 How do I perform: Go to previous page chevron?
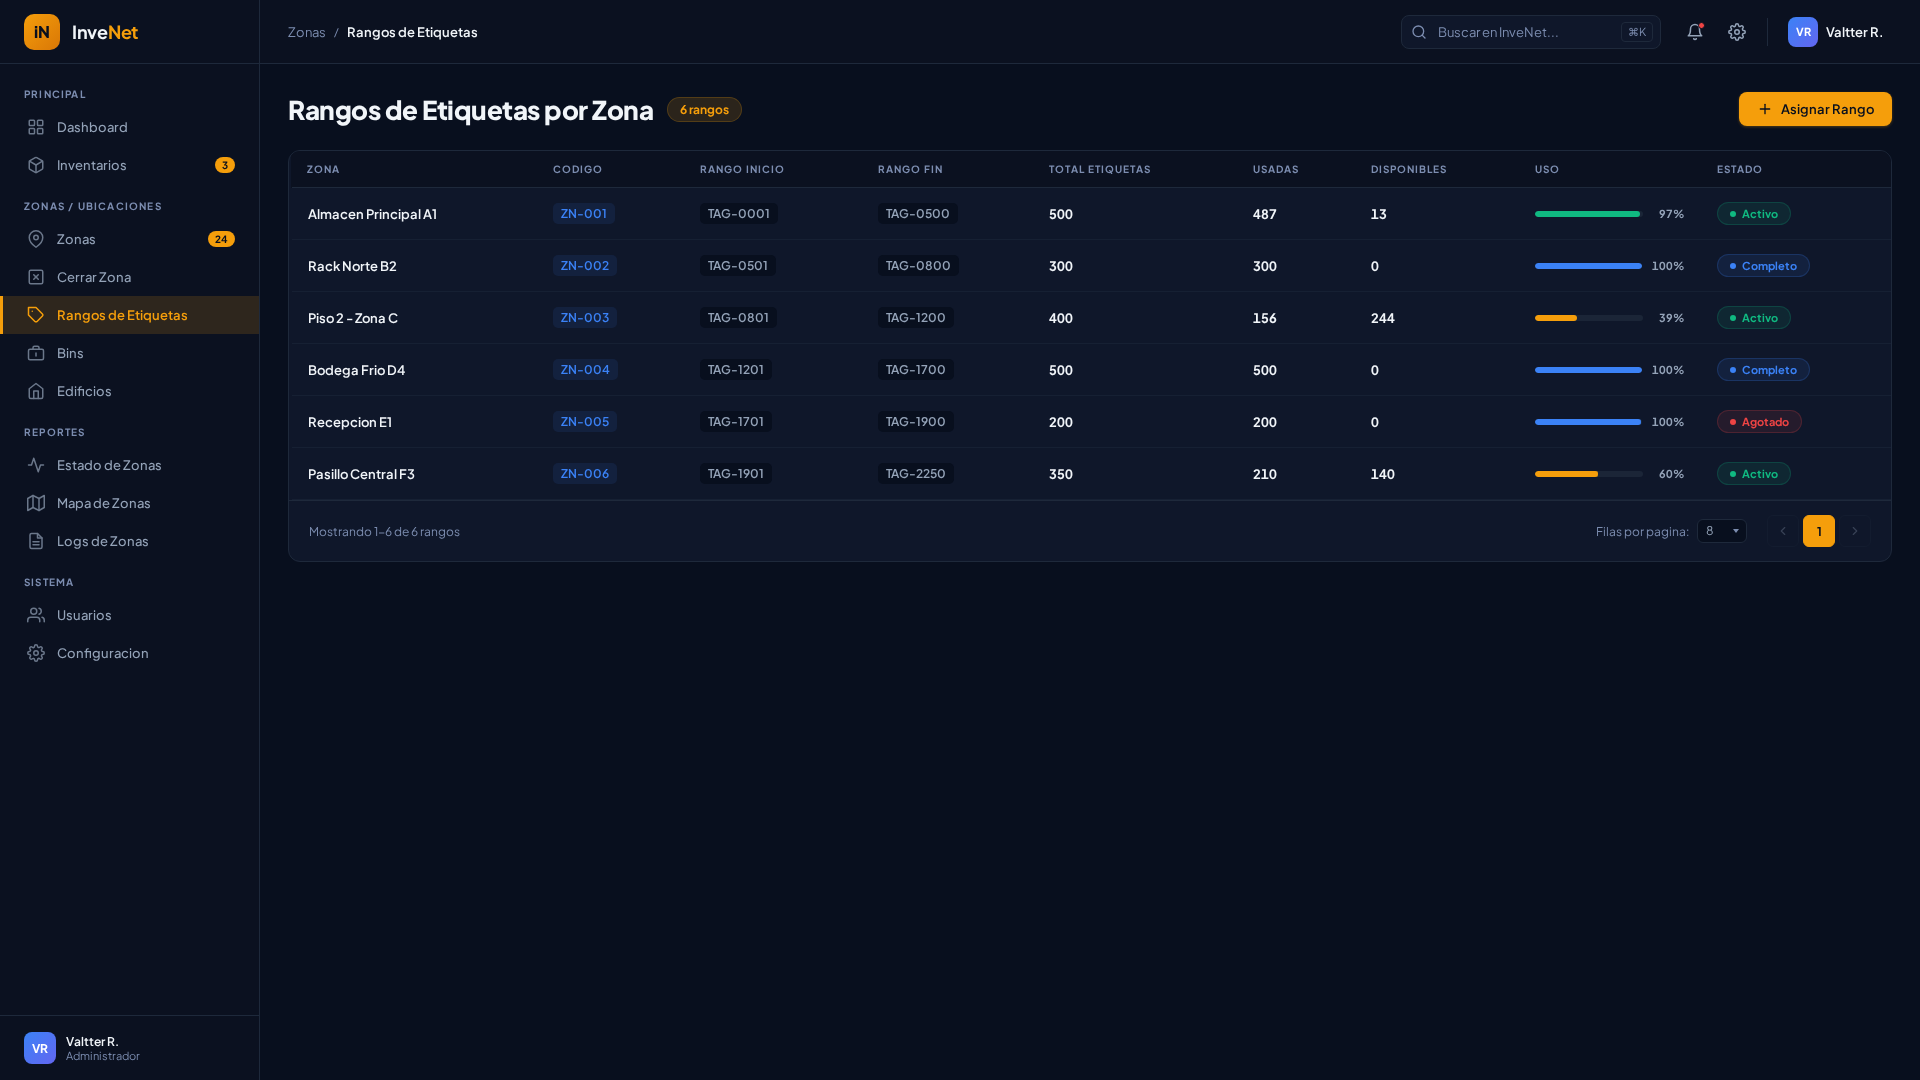[1782, 531]
